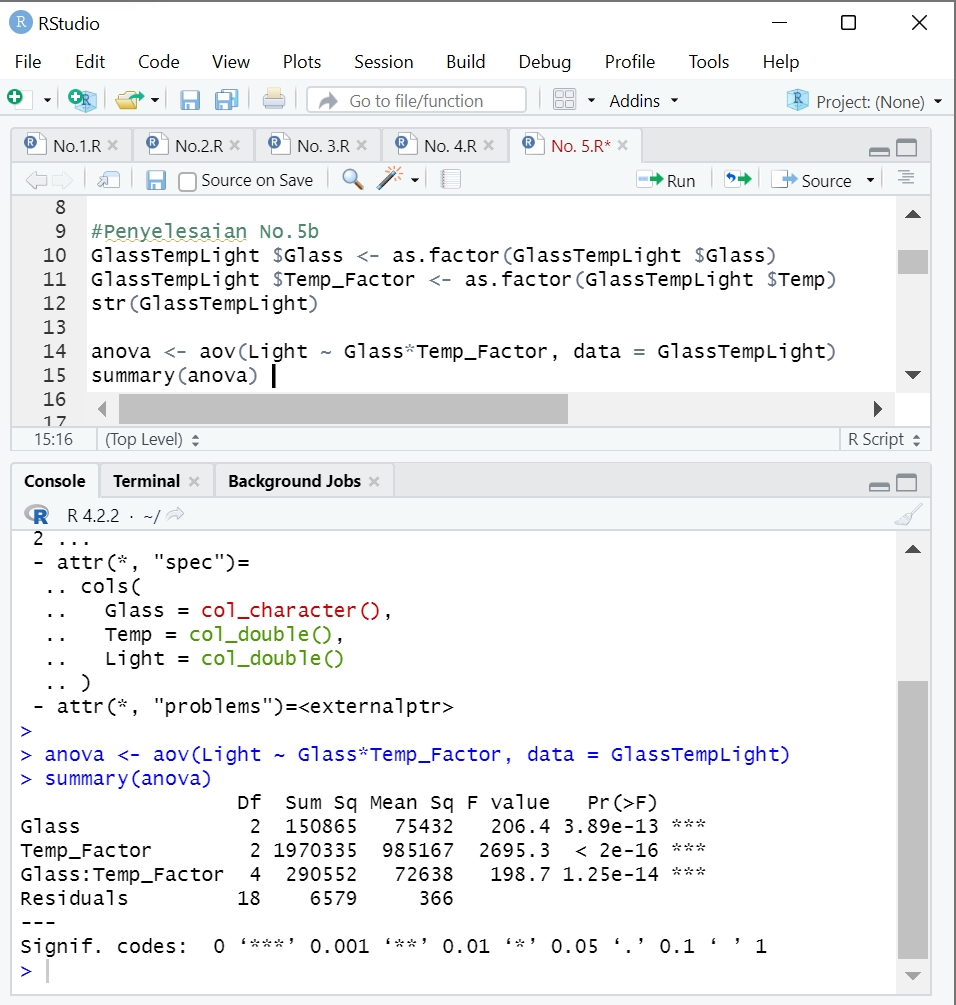This screenshot has width=956, height=1005.
Task: Open the Session menu
Action: [x=384, y=61]
